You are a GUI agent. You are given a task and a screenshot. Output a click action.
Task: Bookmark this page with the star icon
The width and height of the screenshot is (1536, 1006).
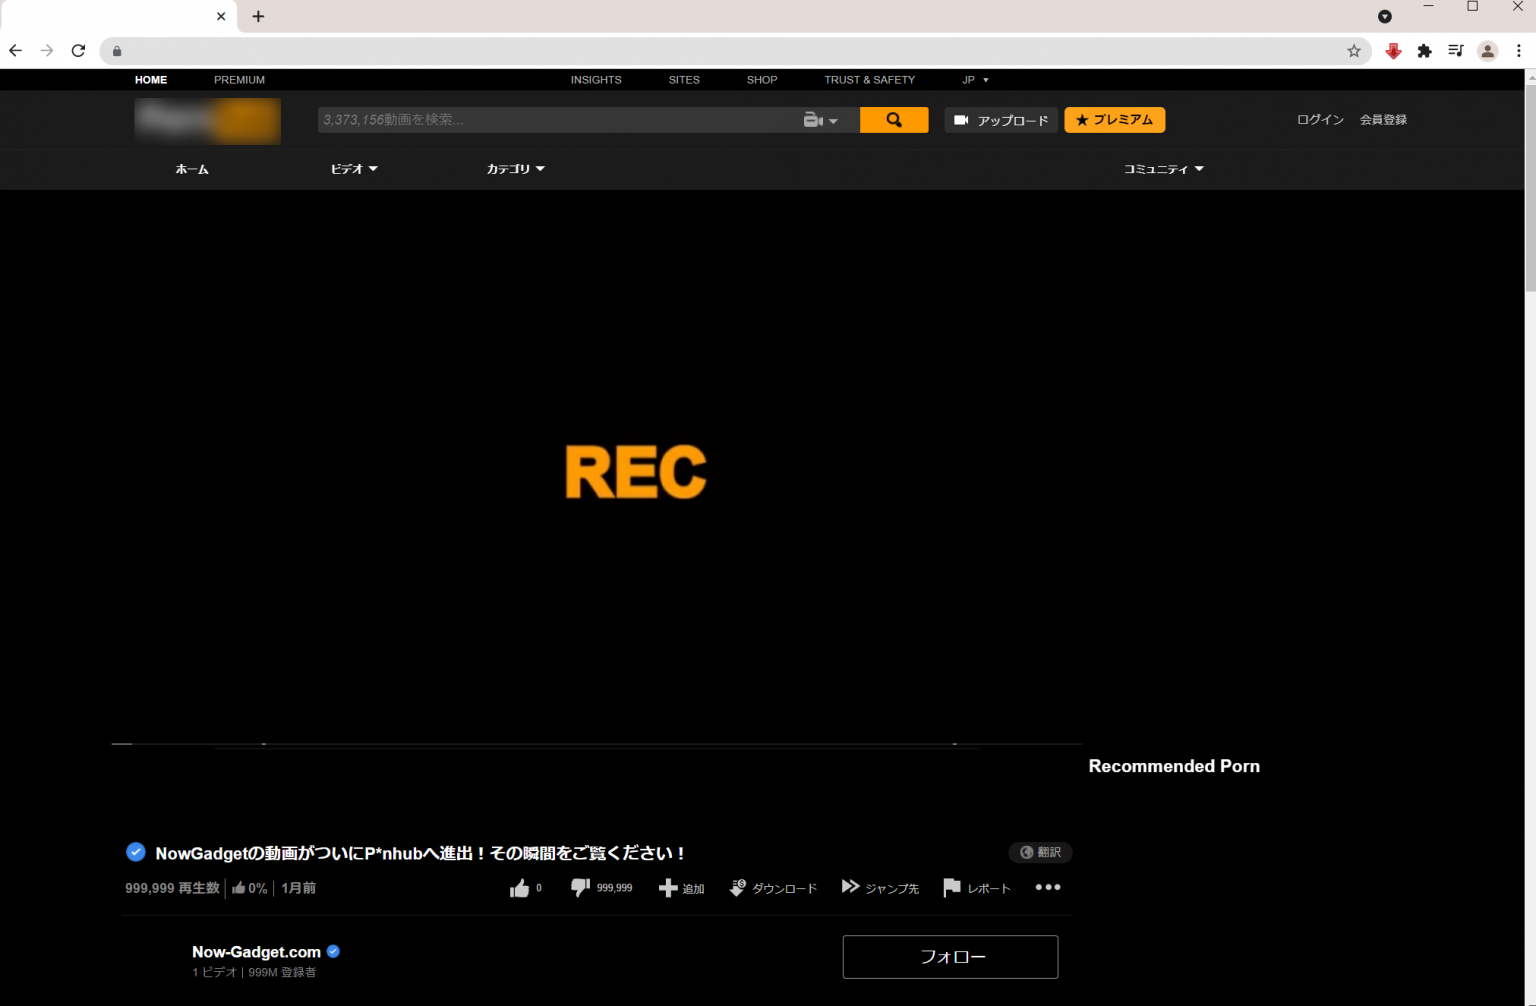pyautogui.click(x=1354, y=51)
